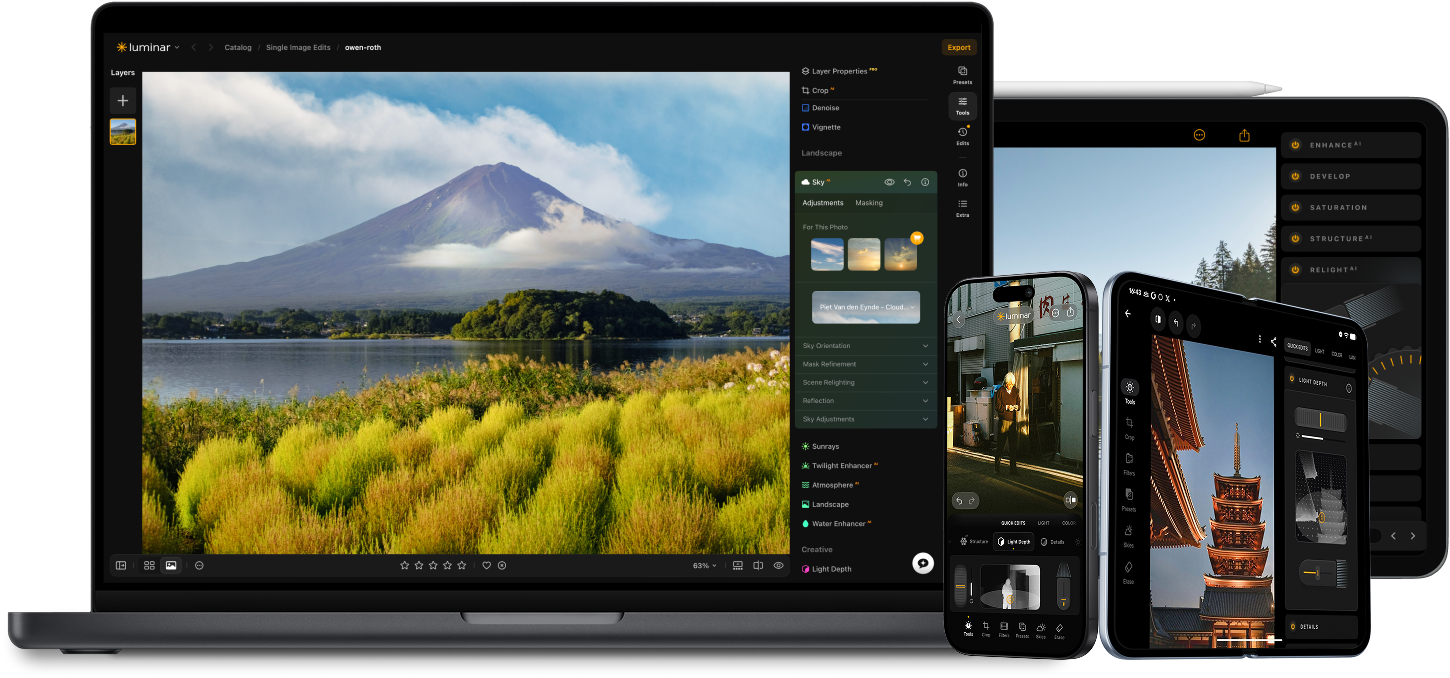Mark photo as favorite with heart
The image size is (1450, 678).
[487, 565]
